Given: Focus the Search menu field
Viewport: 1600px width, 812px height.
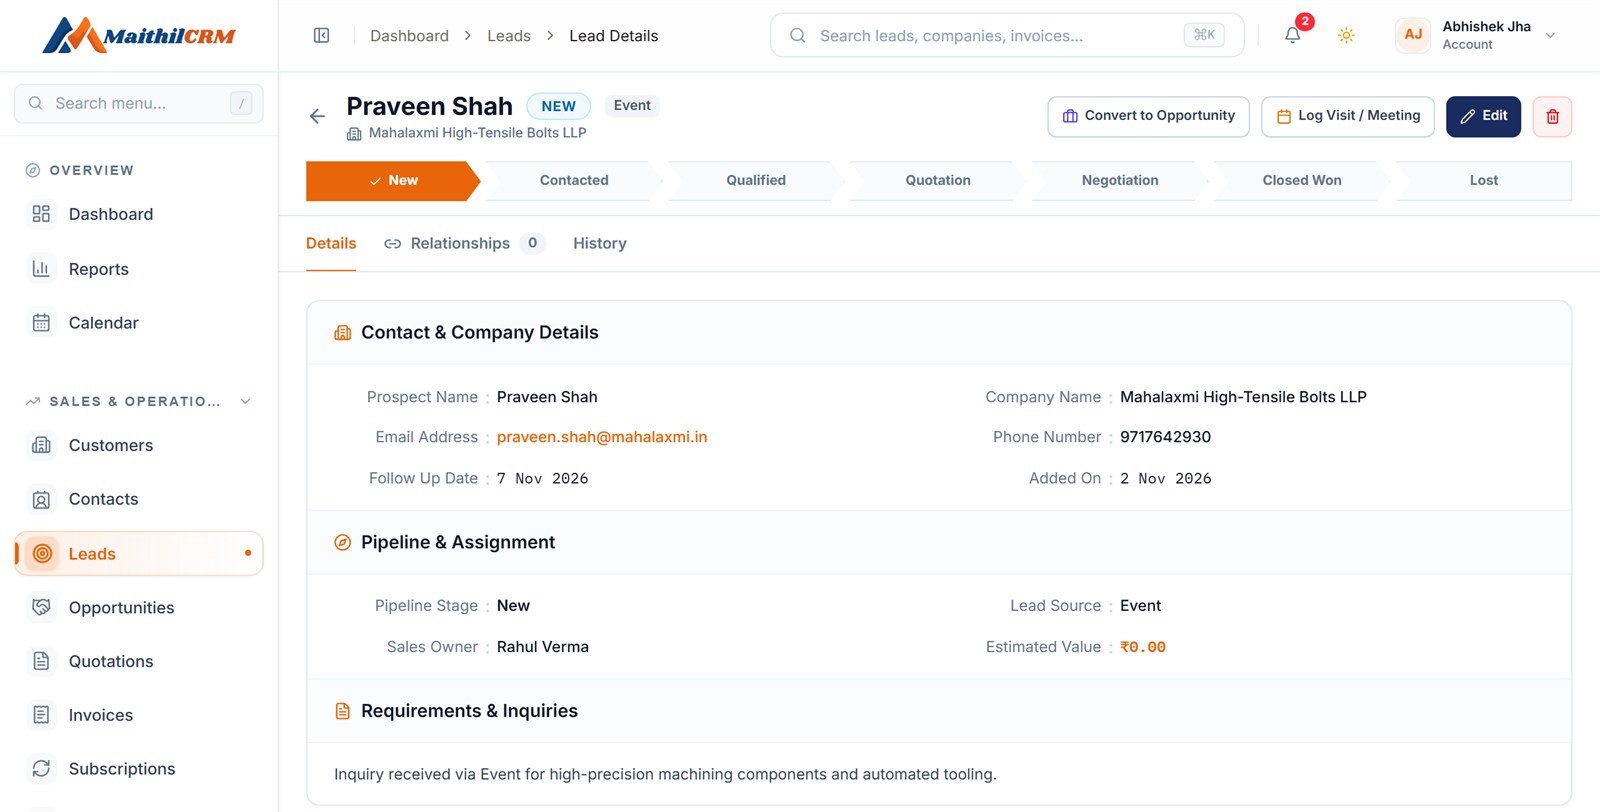Looking at the screenshot, I should click(139, 103).
